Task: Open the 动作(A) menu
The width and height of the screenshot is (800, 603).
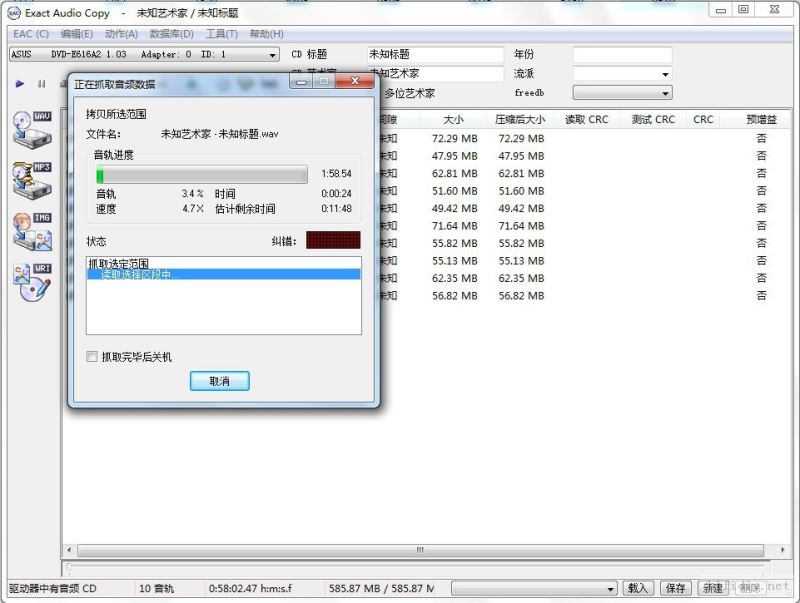Action: [121, 34]
